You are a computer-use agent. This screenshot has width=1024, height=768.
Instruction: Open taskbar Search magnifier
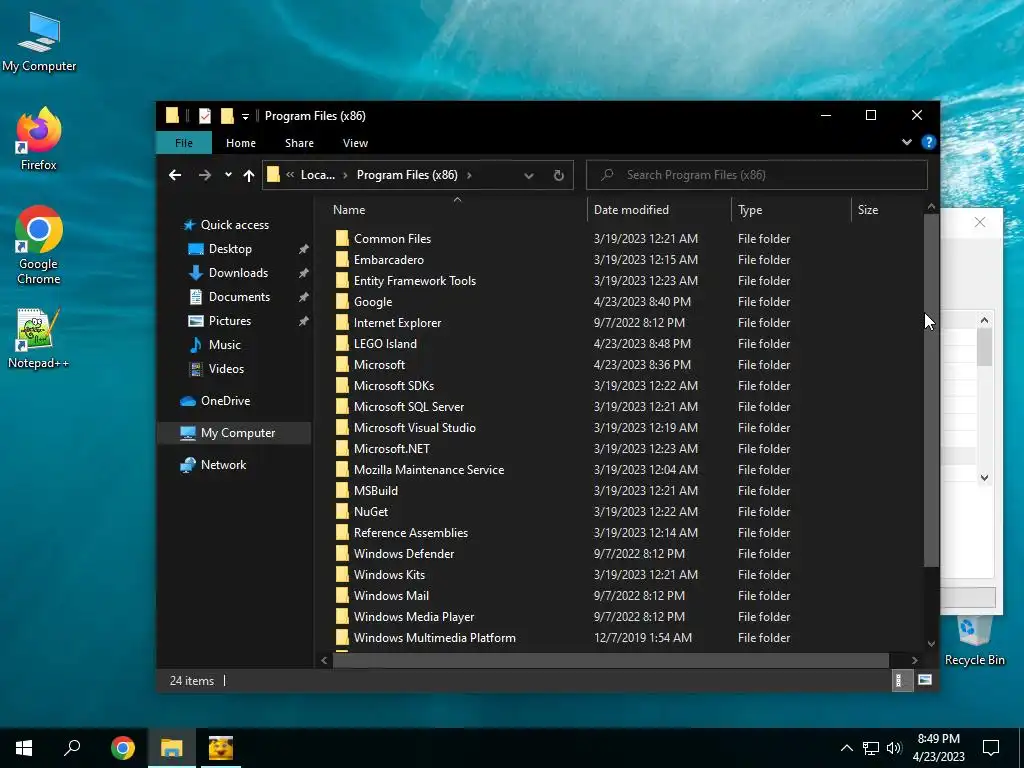[72, 748]
